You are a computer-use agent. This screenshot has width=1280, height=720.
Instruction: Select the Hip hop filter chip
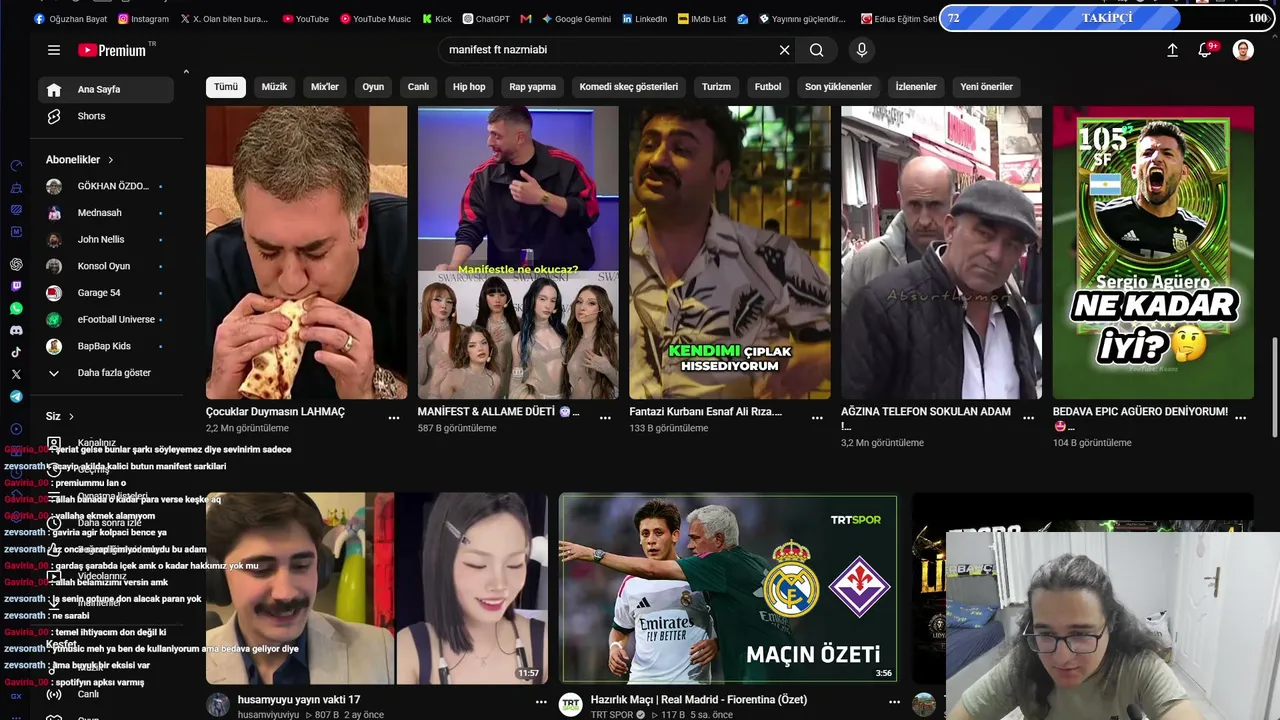click(469, 87)
